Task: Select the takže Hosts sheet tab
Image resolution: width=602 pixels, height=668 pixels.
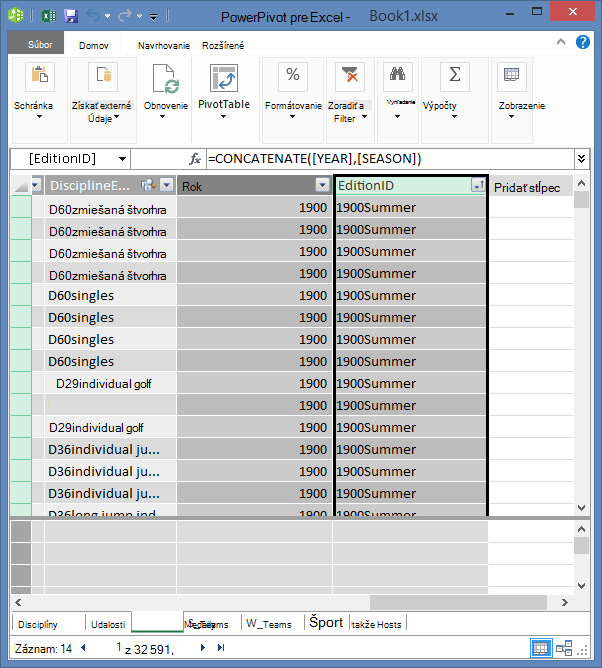Action: (377, 624)
